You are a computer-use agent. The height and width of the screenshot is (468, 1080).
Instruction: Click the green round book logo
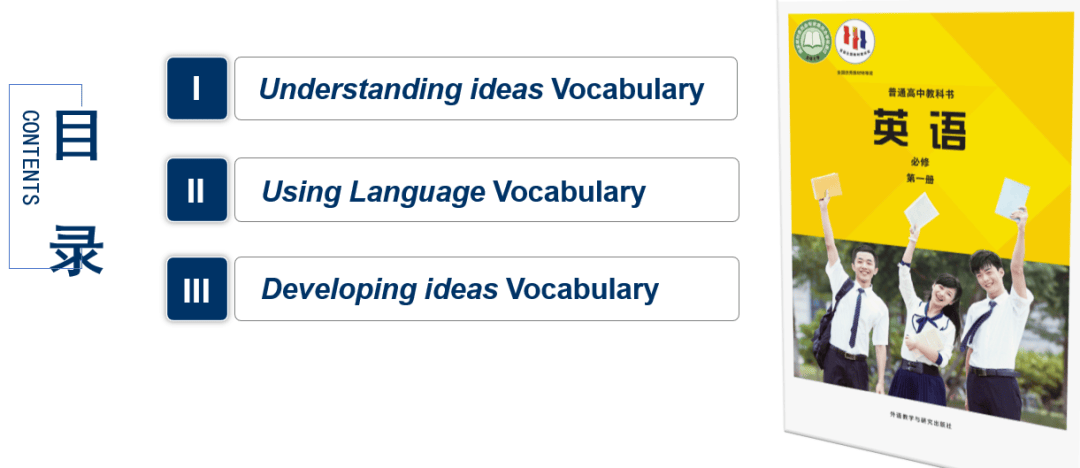click(x=813, y=41)
